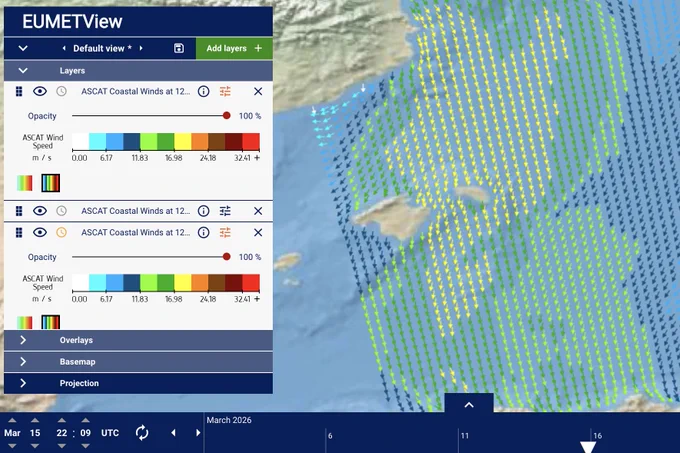Viewport: 680px width, 453px height.
Task: Open info for third ASCAT Coastal Winds layer
Action: pos(203,232)
